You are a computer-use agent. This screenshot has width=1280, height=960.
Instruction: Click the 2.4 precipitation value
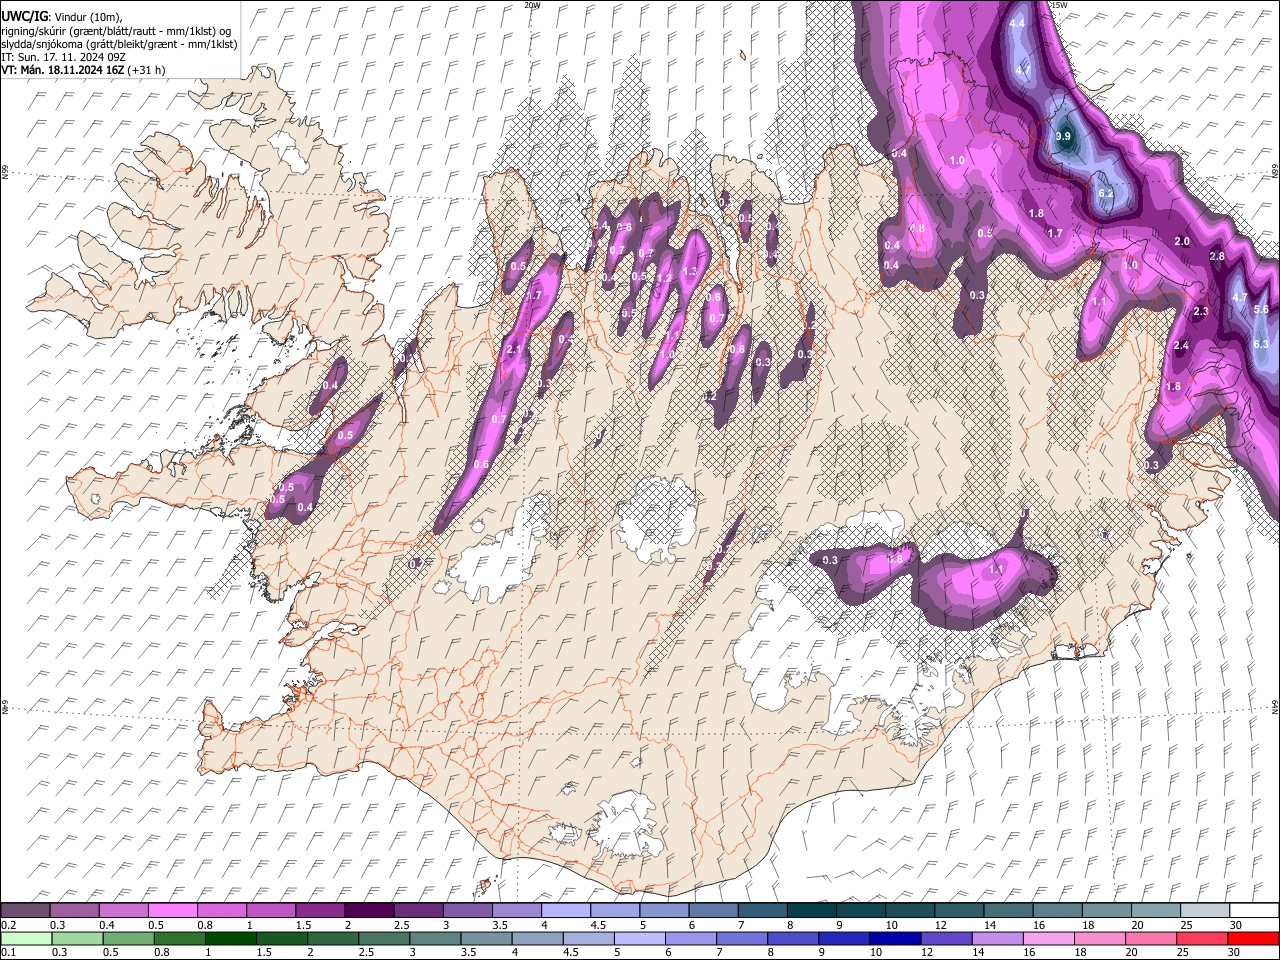coord(1181,346)
